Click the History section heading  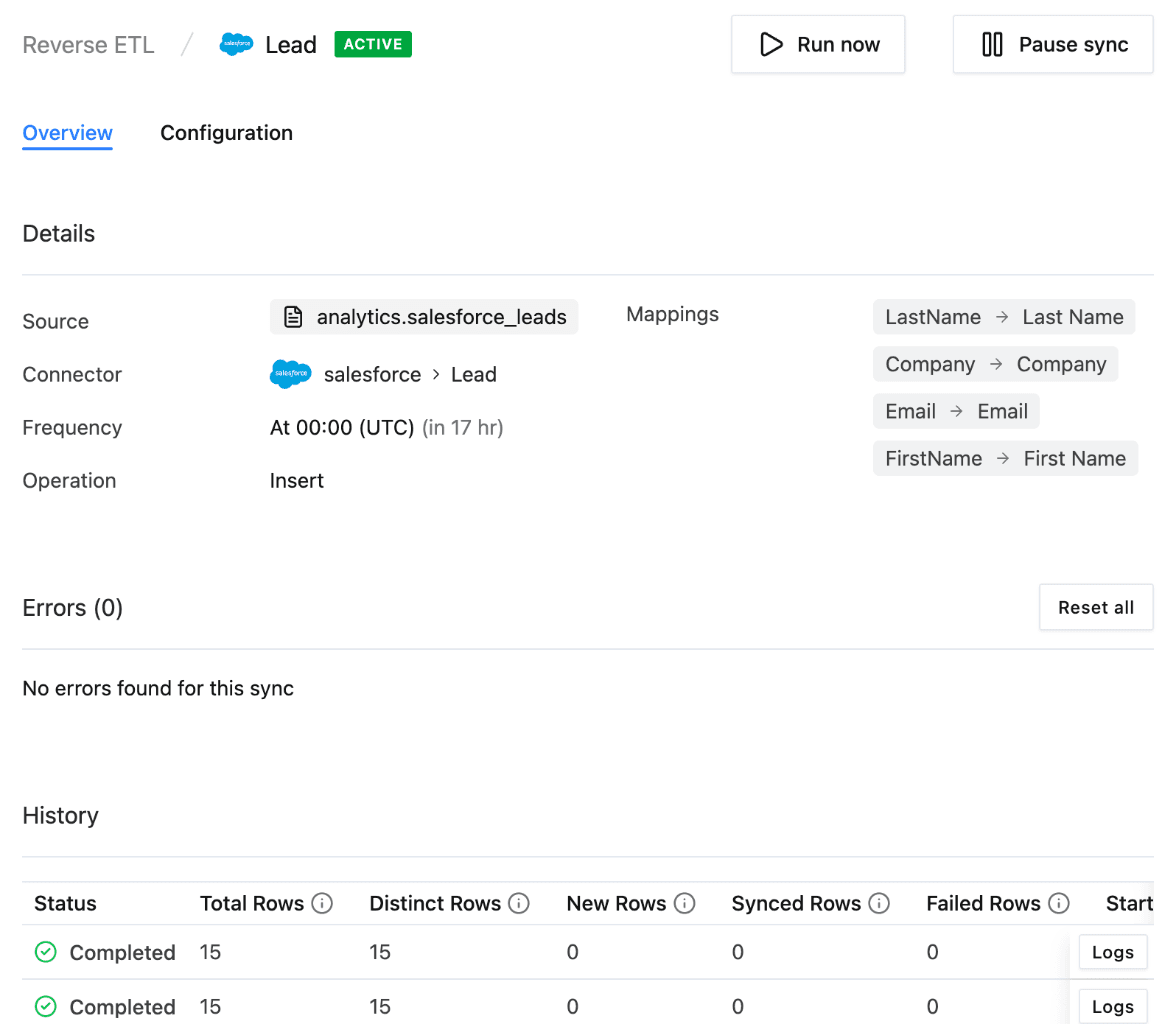point(61,815)
